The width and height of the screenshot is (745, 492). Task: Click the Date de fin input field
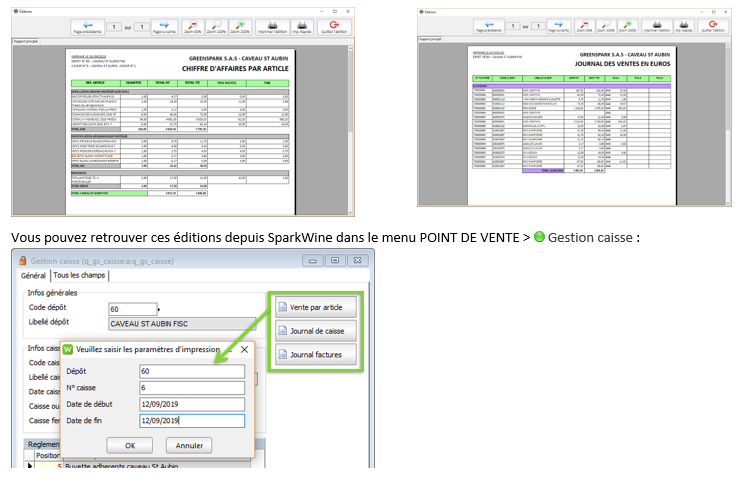click(190, 420)
